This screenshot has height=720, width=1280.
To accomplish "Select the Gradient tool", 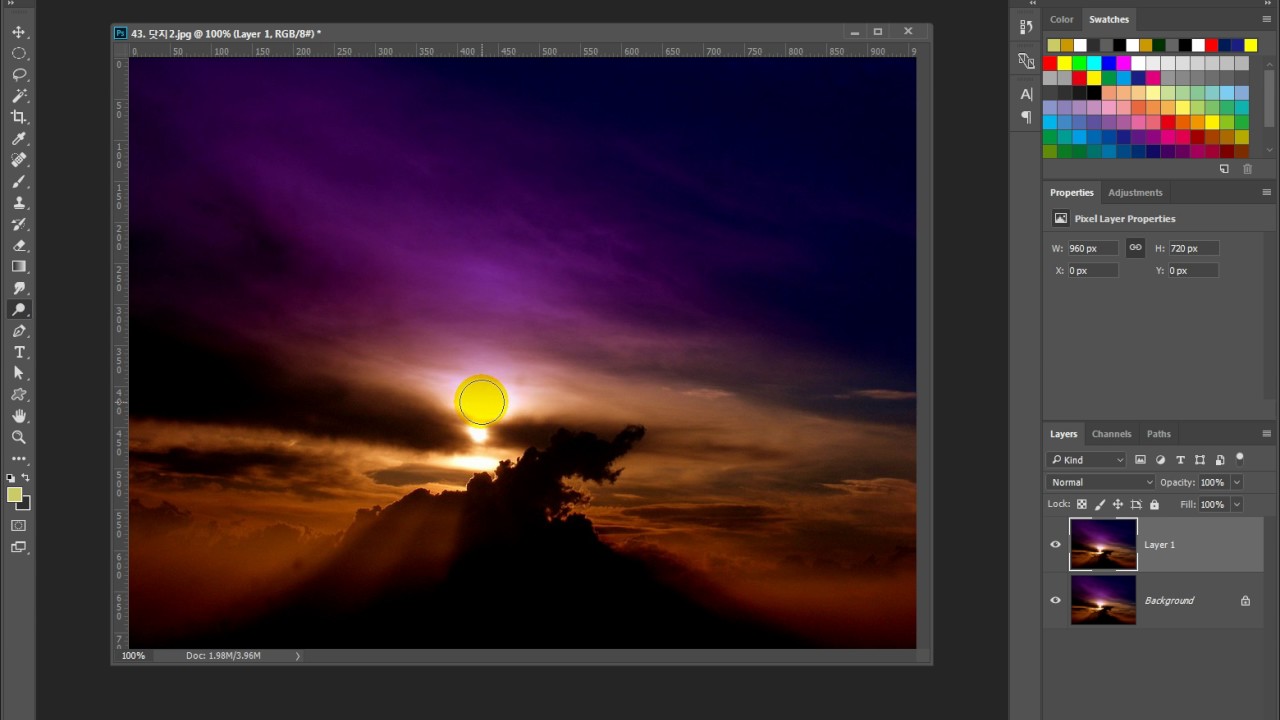I will pyautogui.click(x=19, y=267).
